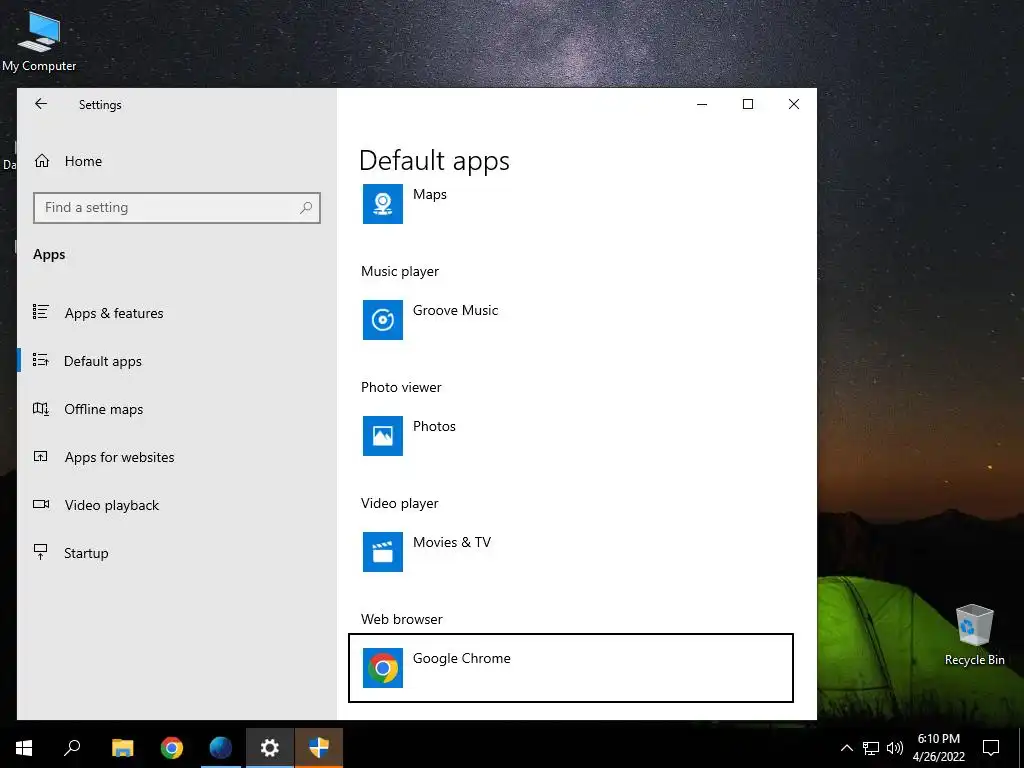Maximize the Settings window
Viewport: 1024px width, 768px height.
pos(748,104)
